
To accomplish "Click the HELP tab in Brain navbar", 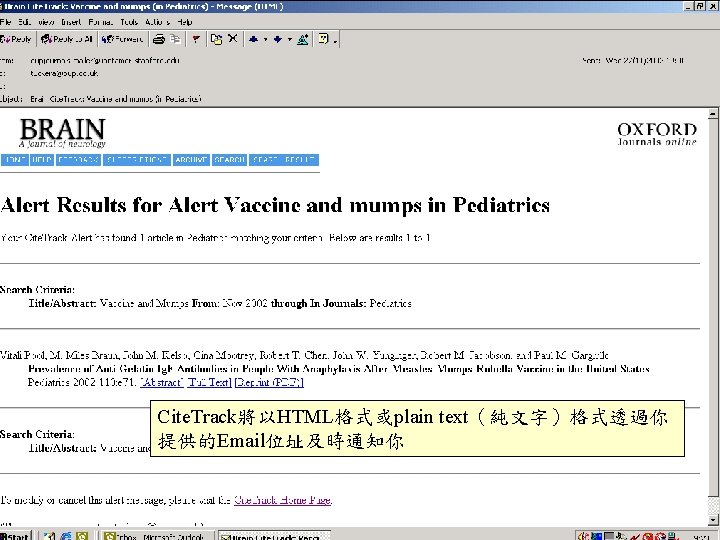I will pyautogui.click(x=42, y=160).
